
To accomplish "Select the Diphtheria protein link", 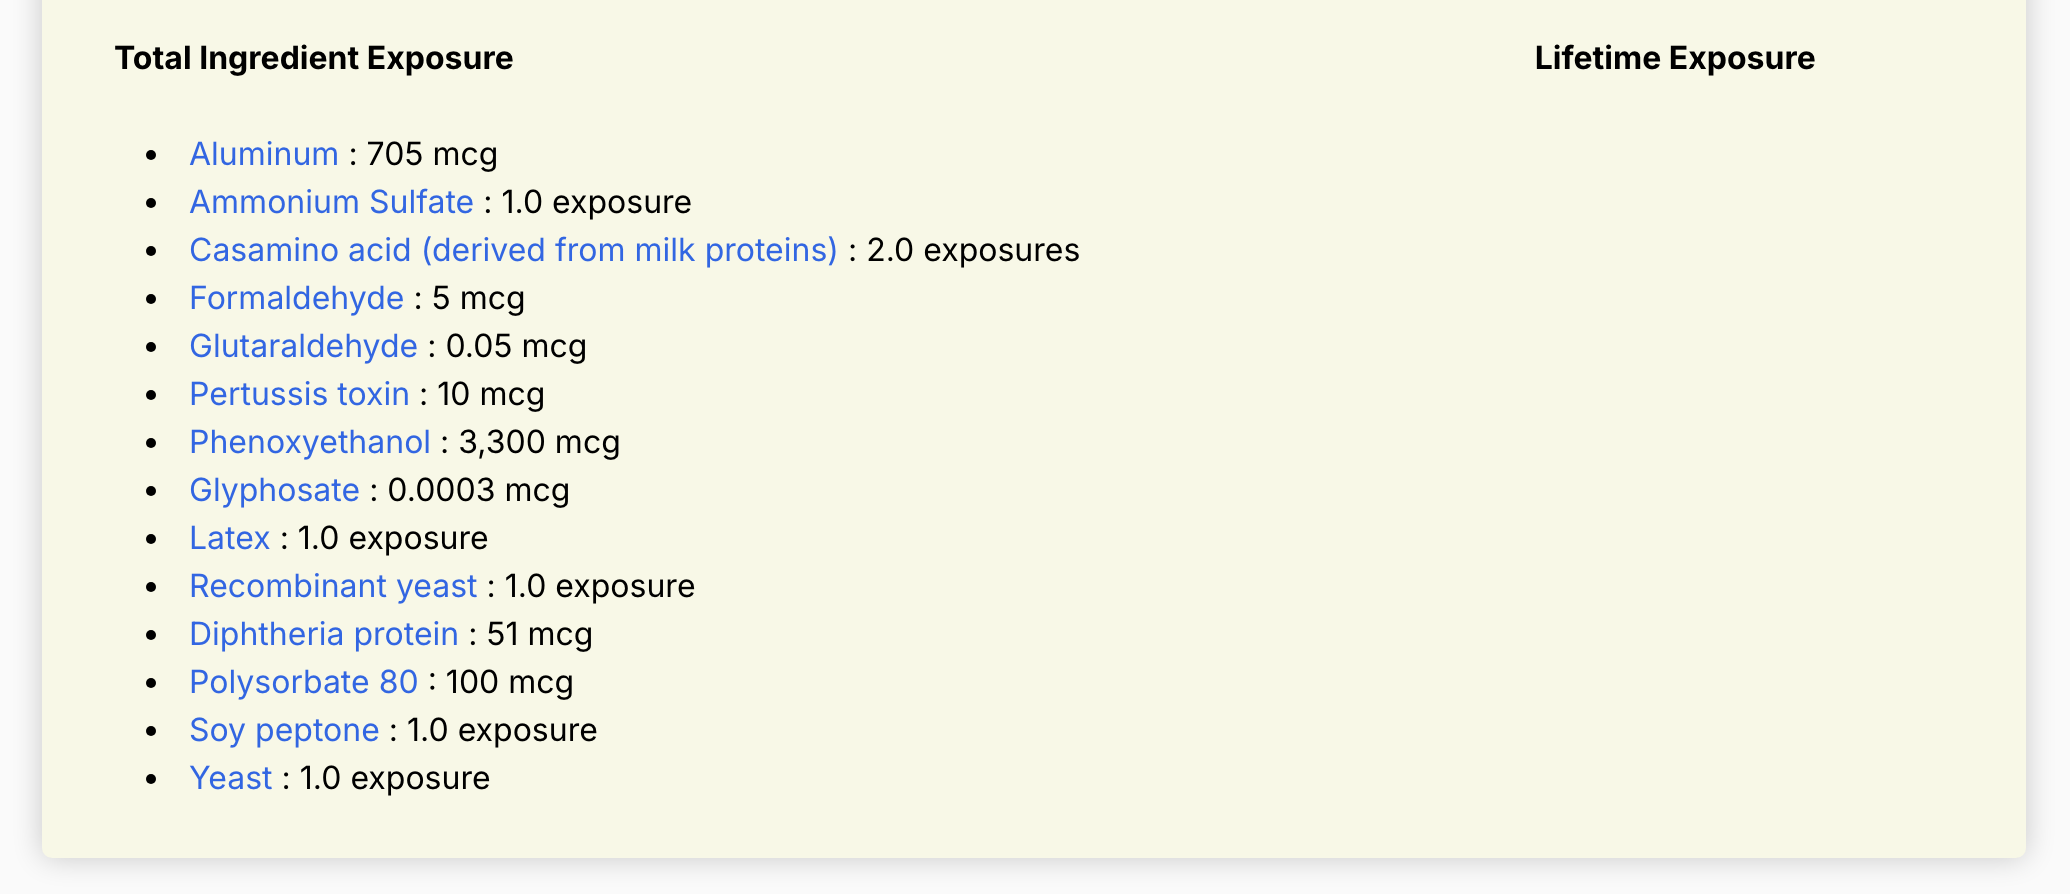I will click(x=324, y=634).
